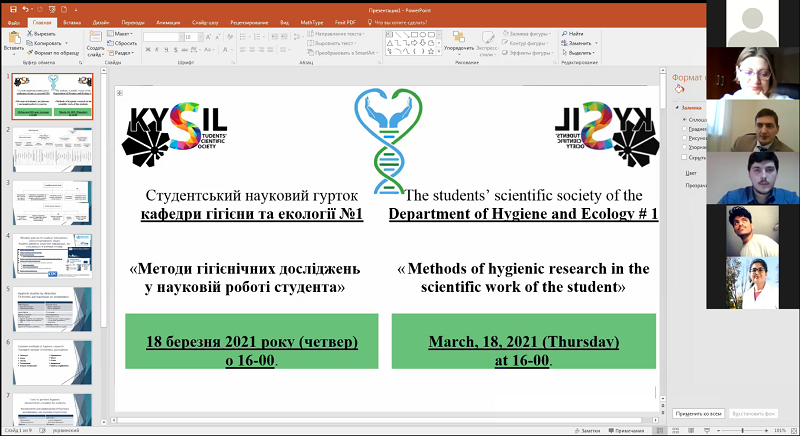Click Replace (Заменить) button
800x436 pixels.
(x=580, y=43)
